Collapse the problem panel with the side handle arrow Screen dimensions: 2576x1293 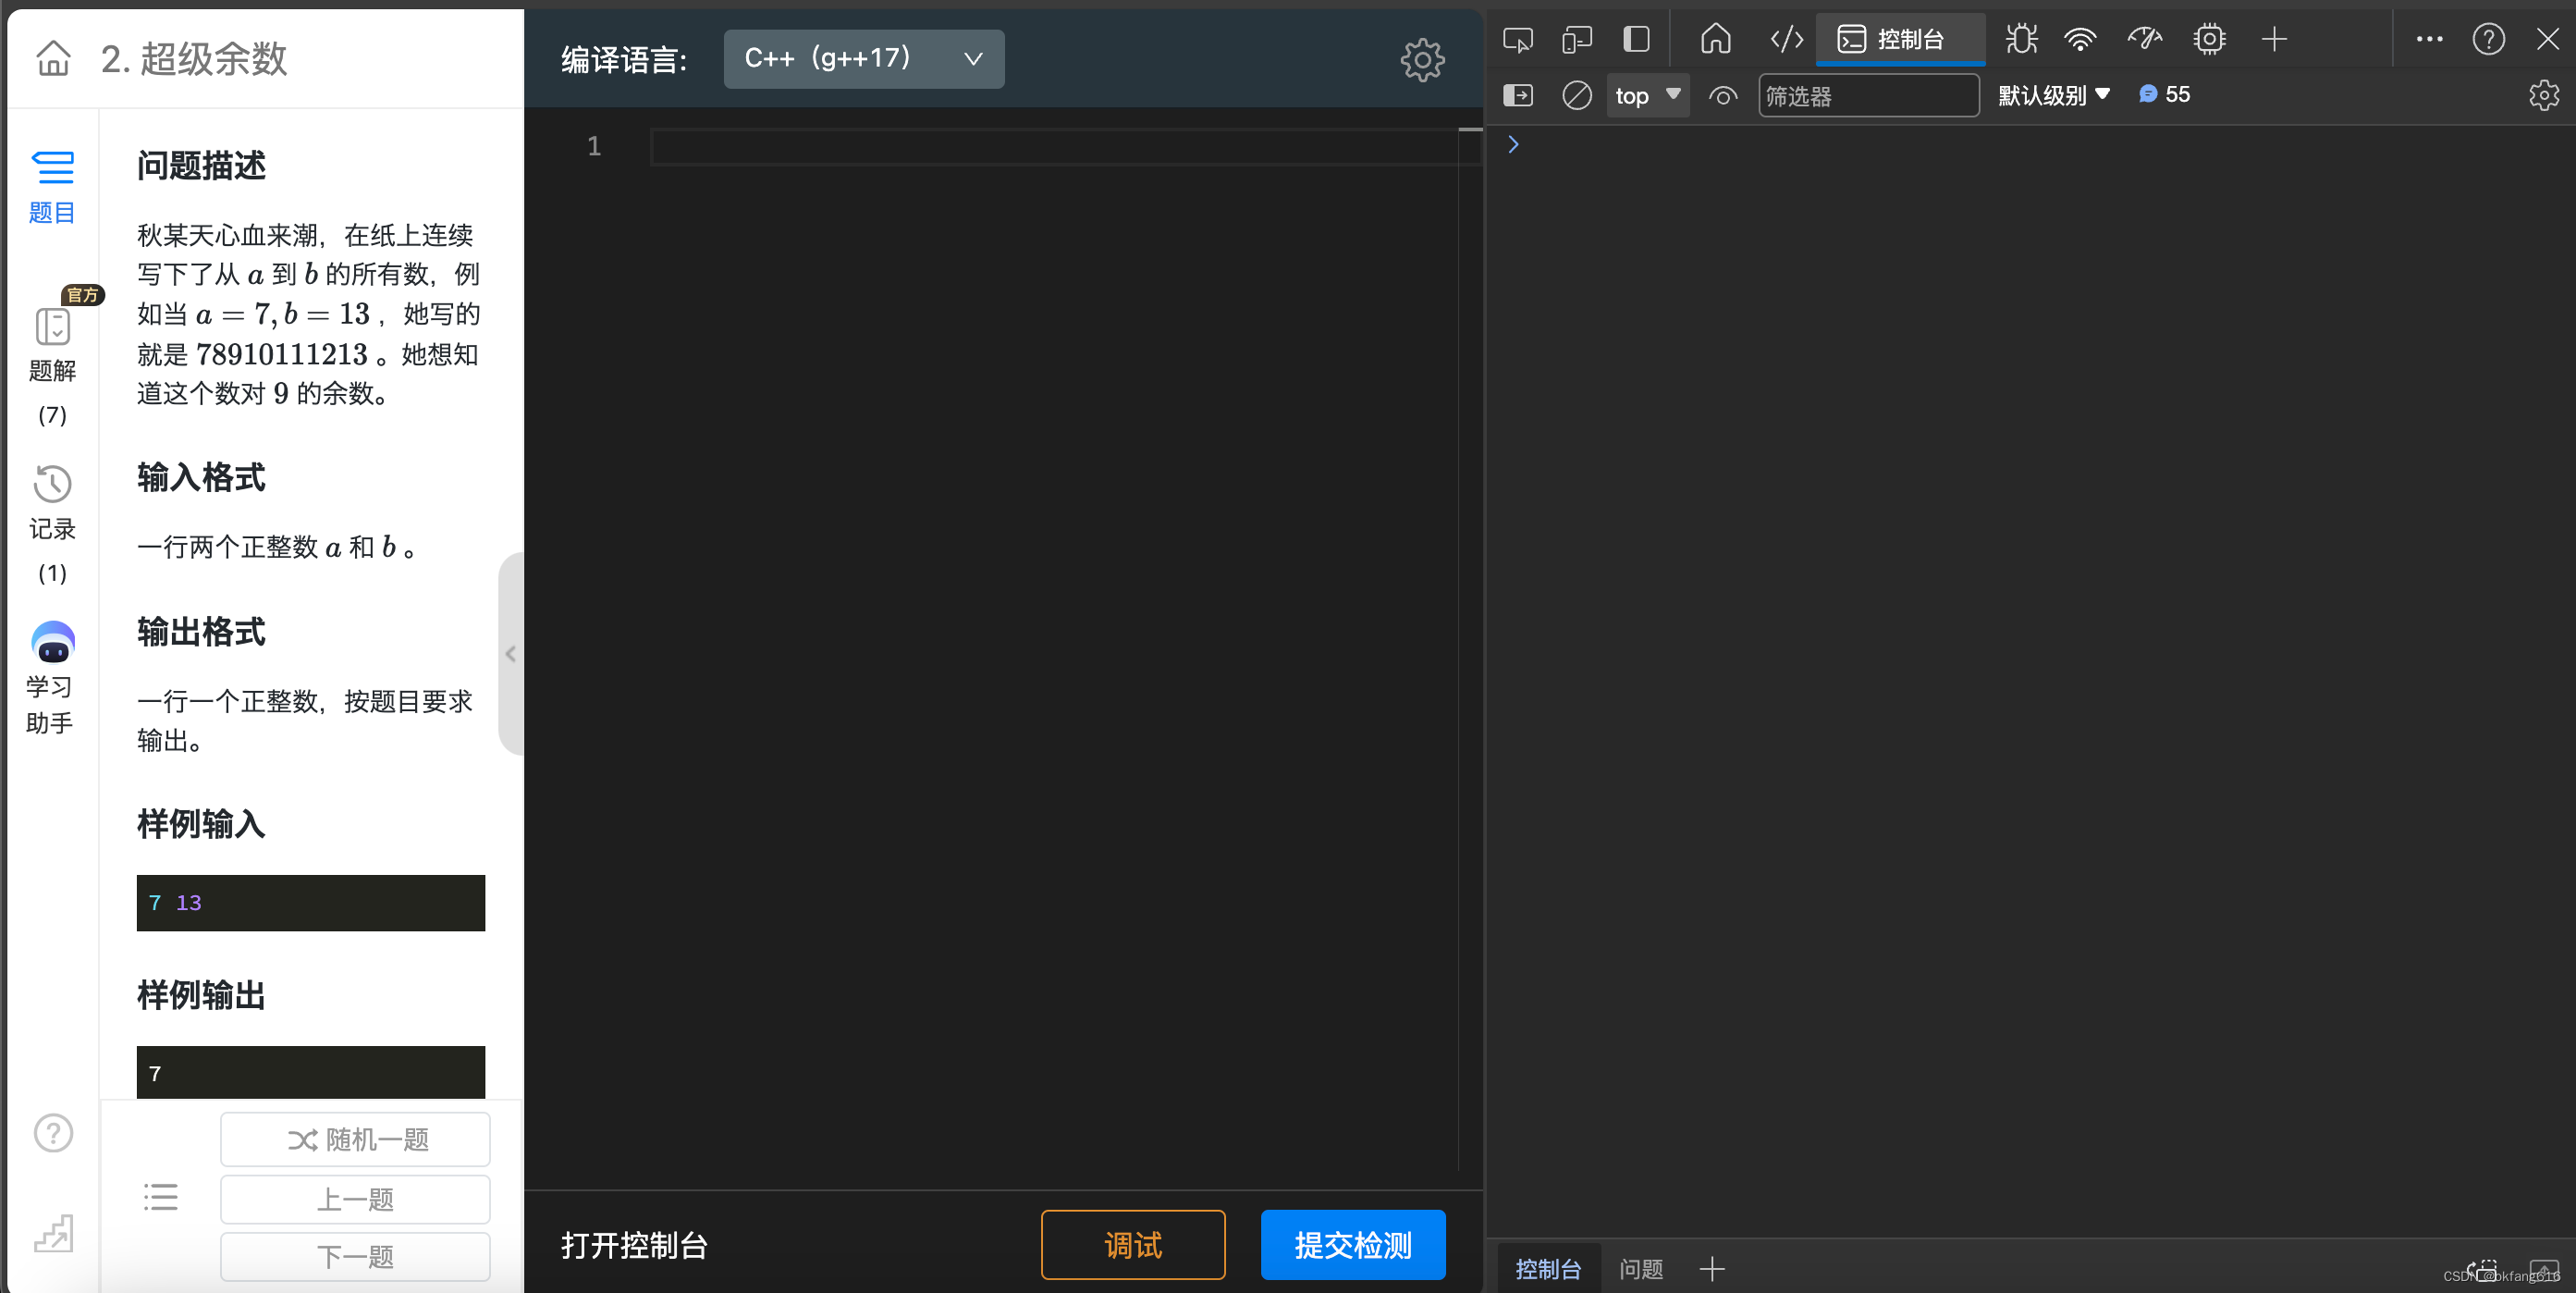[510, 654]
